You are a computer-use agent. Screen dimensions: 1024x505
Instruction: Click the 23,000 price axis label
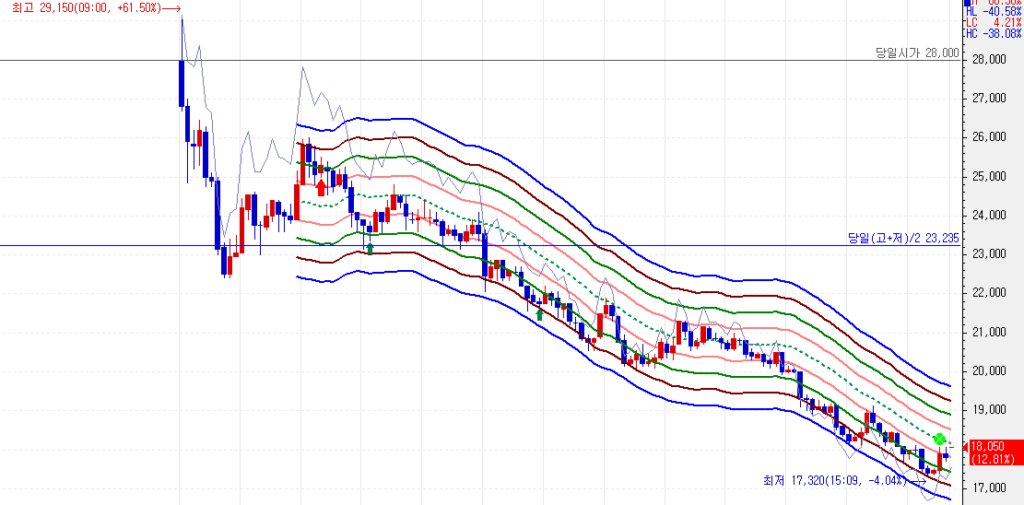987,255
